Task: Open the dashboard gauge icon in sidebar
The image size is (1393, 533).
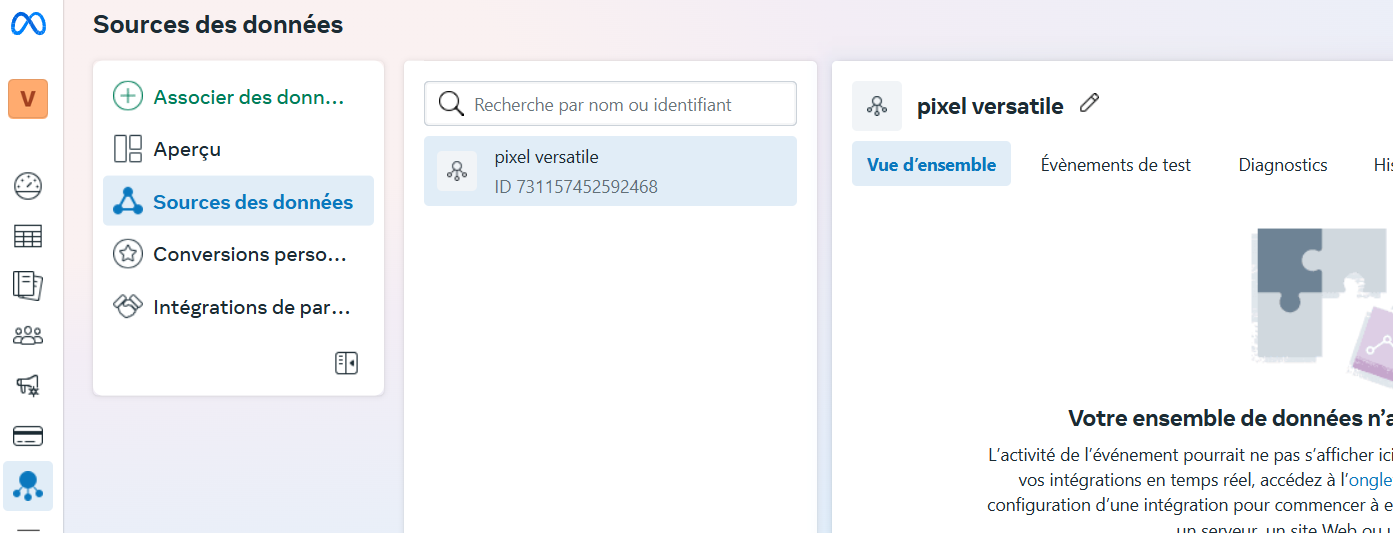Action: point(28,186)
